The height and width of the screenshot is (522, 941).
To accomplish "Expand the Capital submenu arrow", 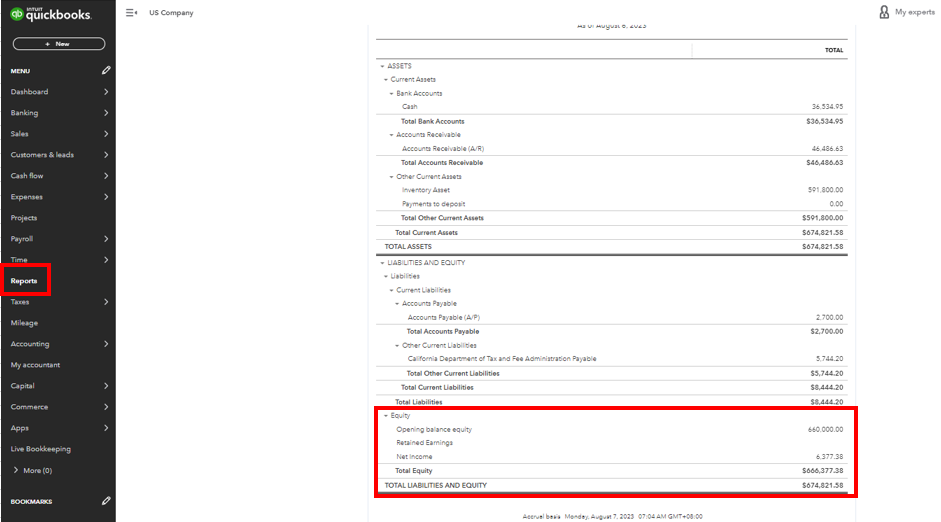I will [x=106, y=386].
